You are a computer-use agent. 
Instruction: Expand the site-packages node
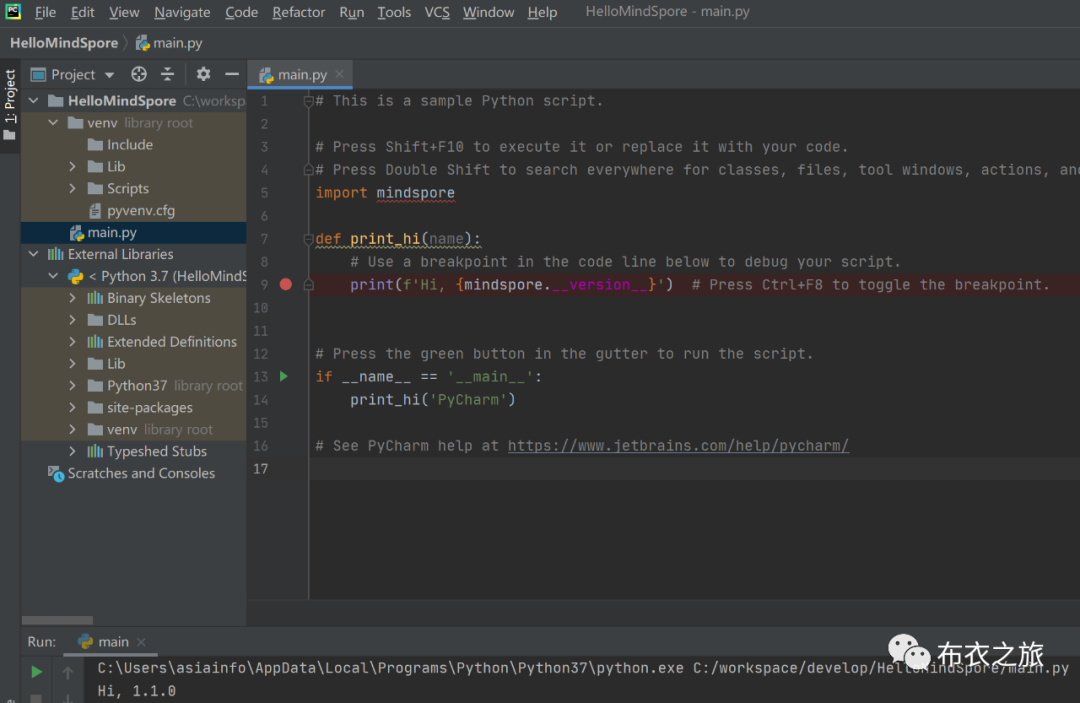pyautogui.click(x=72, y=407)
